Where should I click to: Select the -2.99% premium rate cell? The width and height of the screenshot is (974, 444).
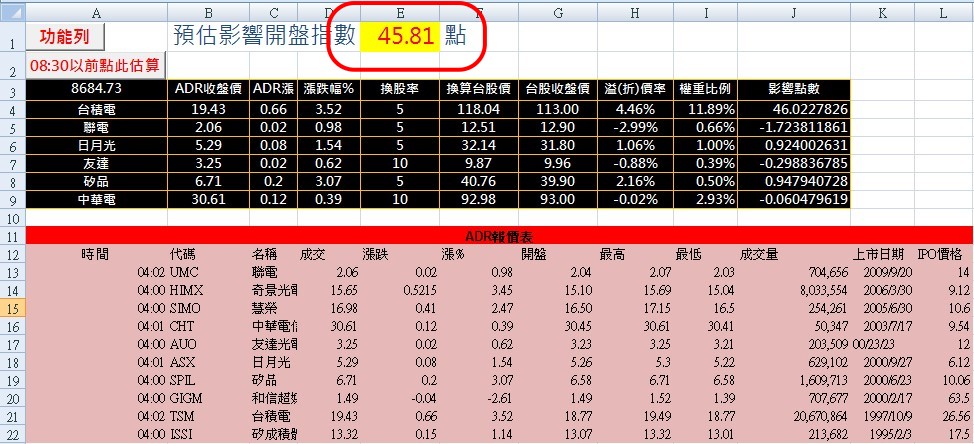(x=635, y=128)
